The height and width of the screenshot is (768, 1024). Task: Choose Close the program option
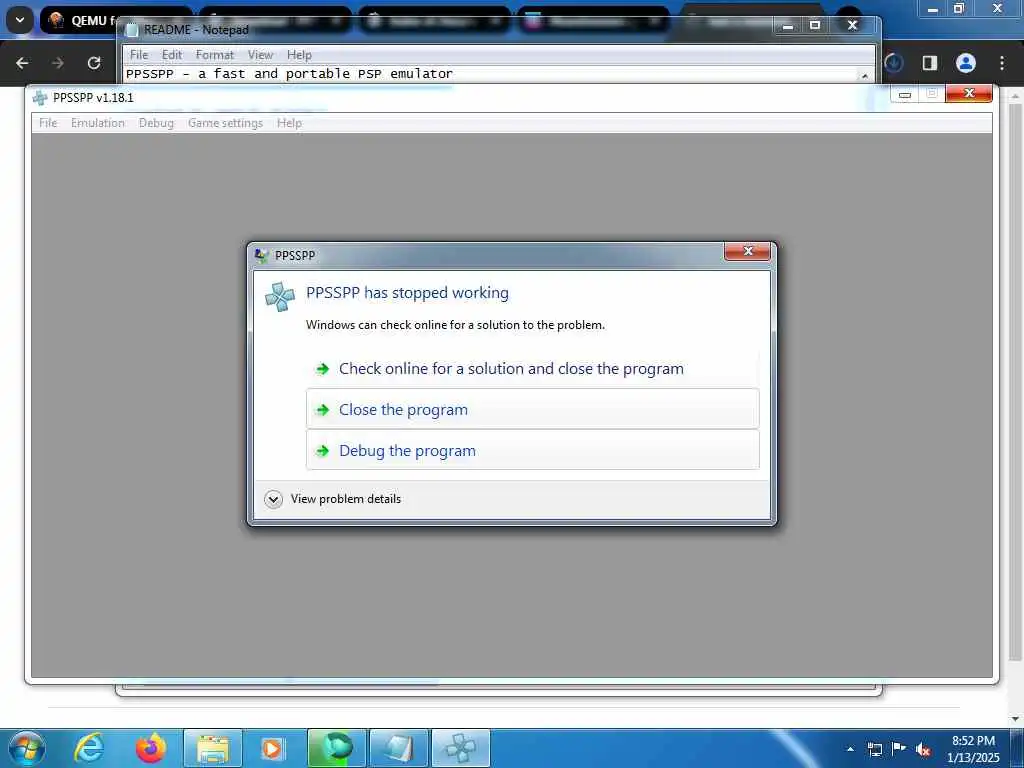(x=532, y=409)
